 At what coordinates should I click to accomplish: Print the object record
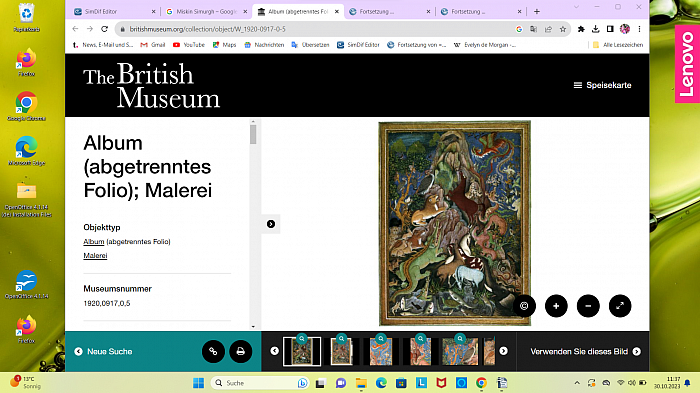click(x=241, y=351)
